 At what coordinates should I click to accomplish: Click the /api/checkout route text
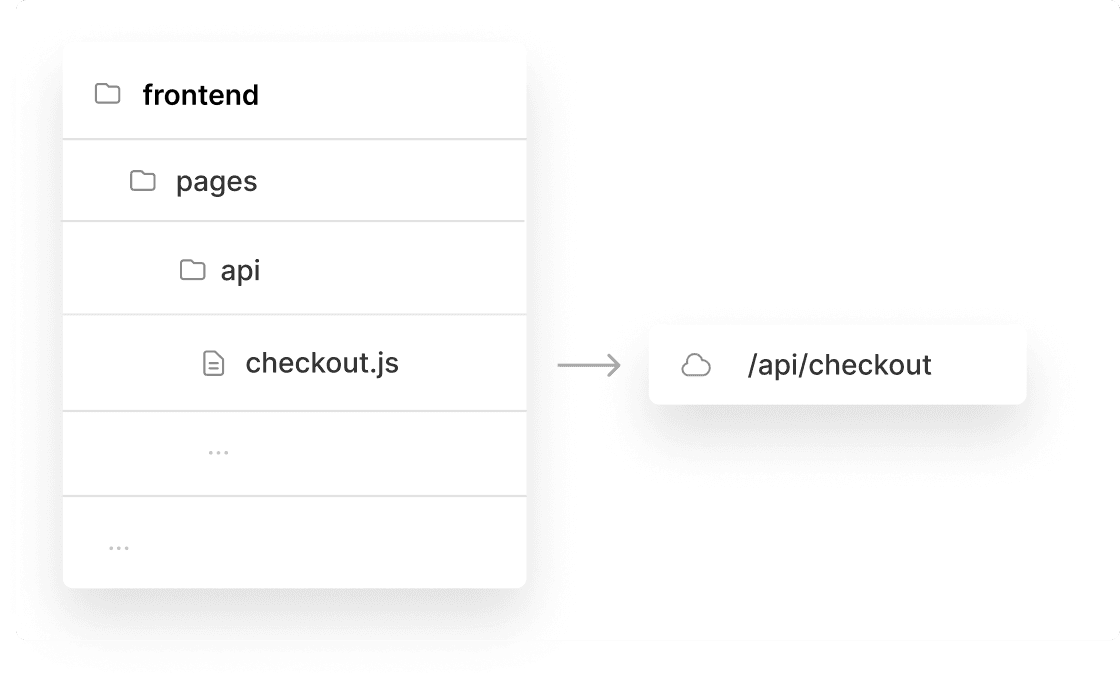point(839,366)
